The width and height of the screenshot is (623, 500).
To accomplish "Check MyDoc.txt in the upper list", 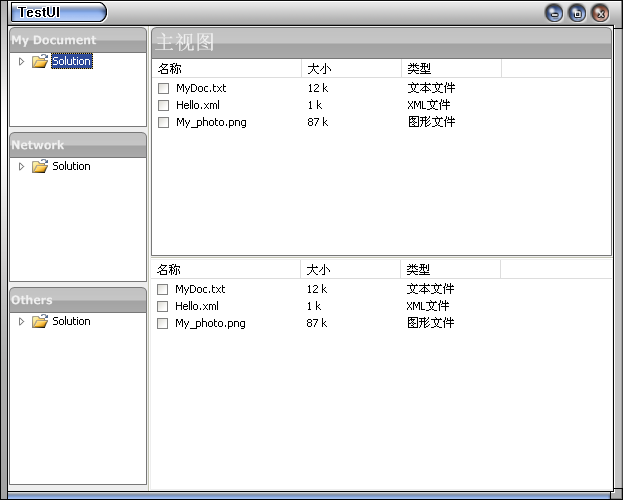I will click(163, 88).
